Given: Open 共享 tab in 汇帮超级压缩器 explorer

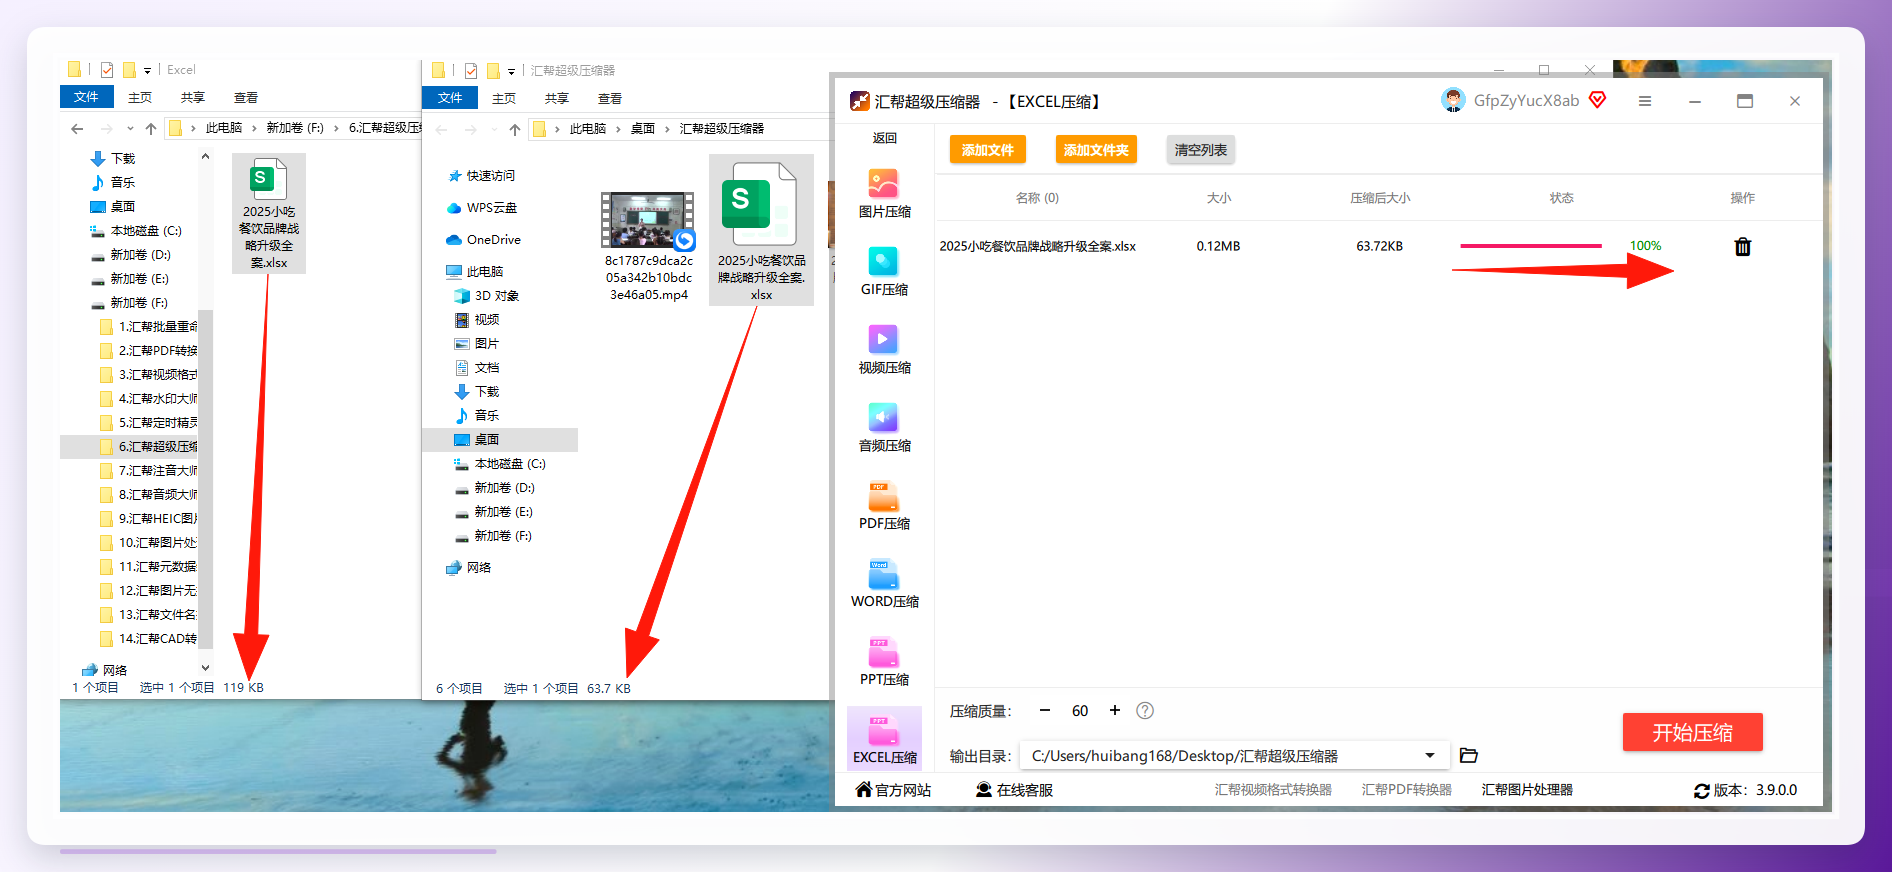Looking at the screenshot, I should click(557, 98).
